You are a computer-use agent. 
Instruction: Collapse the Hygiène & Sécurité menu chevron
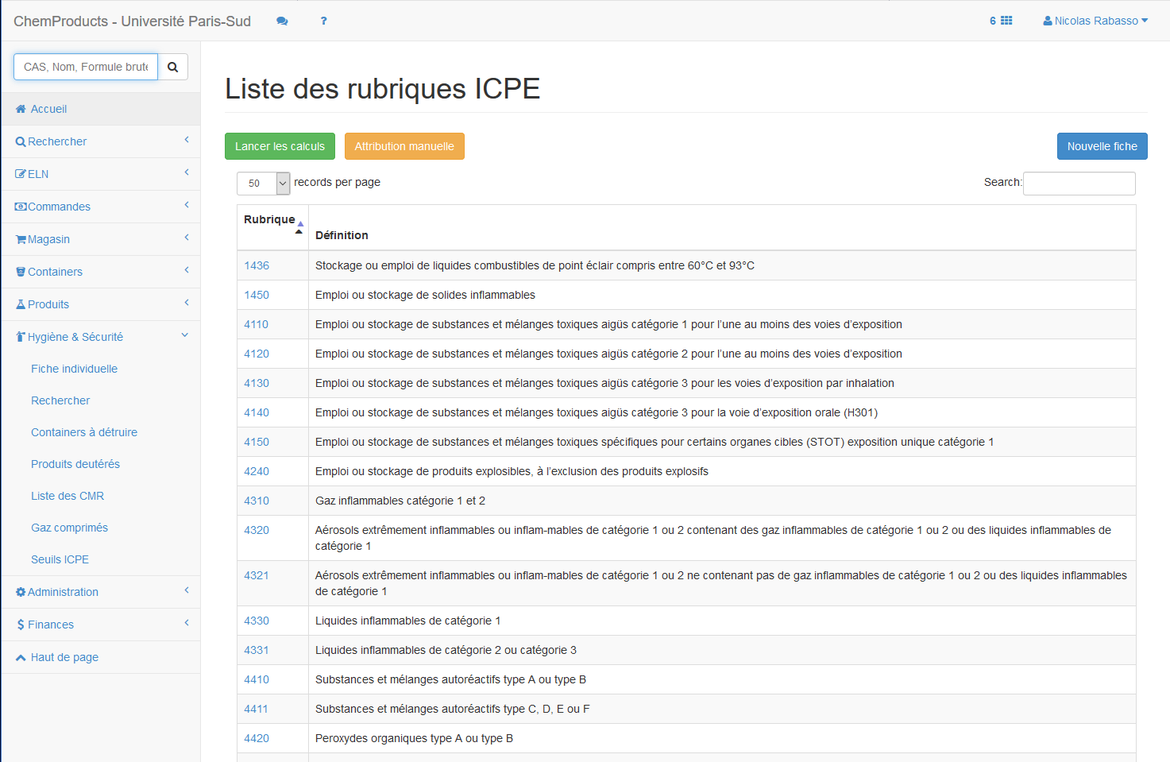click(185, 336)
